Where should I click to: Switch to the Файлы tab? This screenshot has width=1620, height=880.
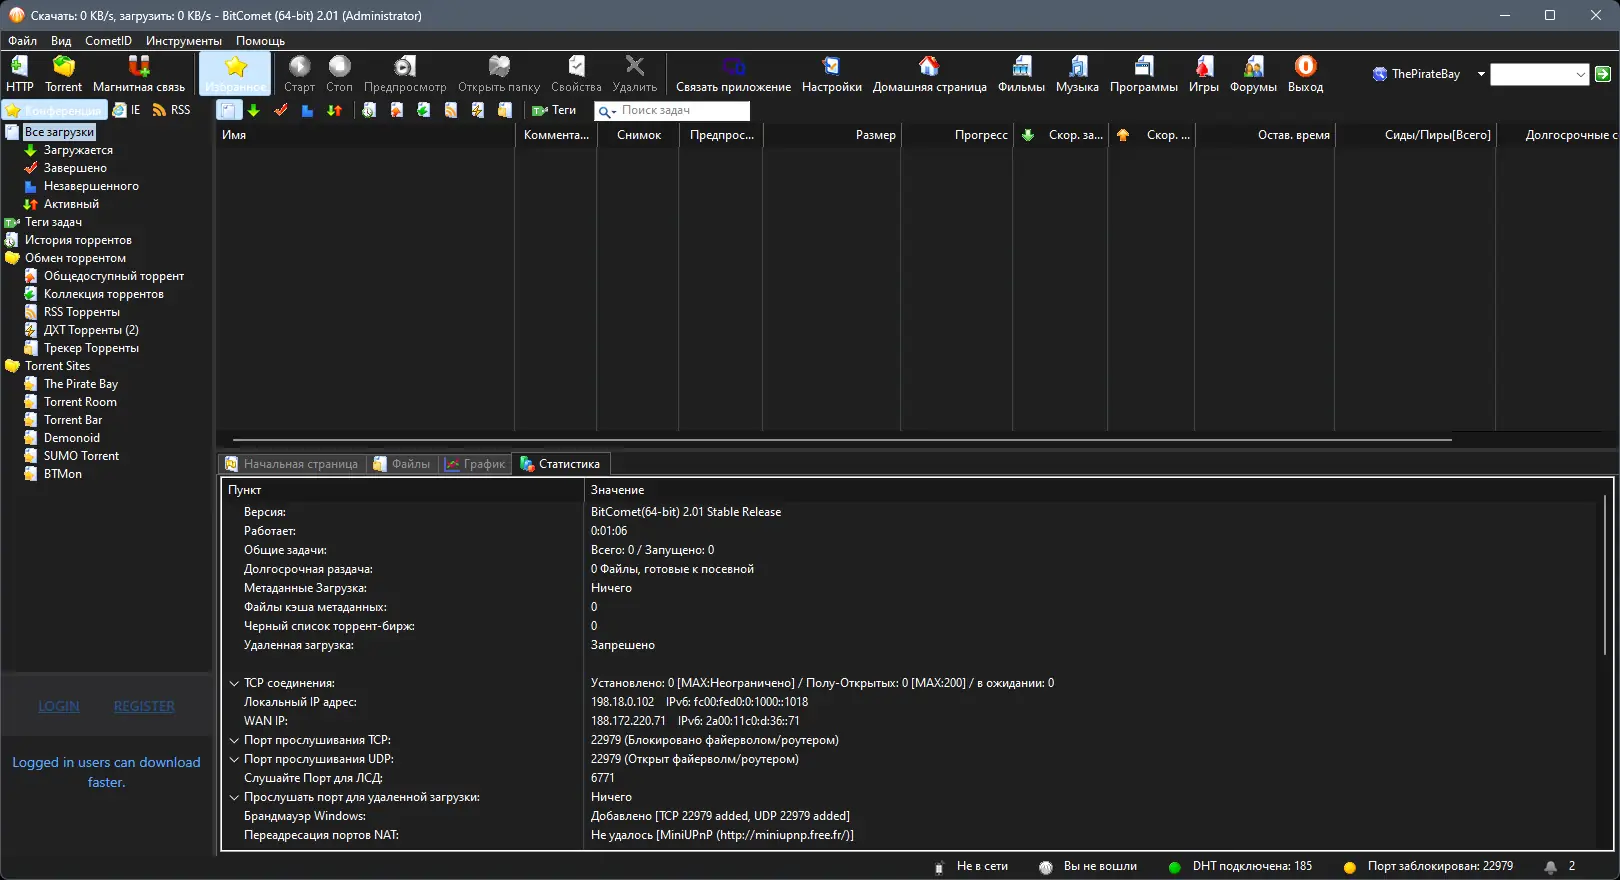point(402,464)
